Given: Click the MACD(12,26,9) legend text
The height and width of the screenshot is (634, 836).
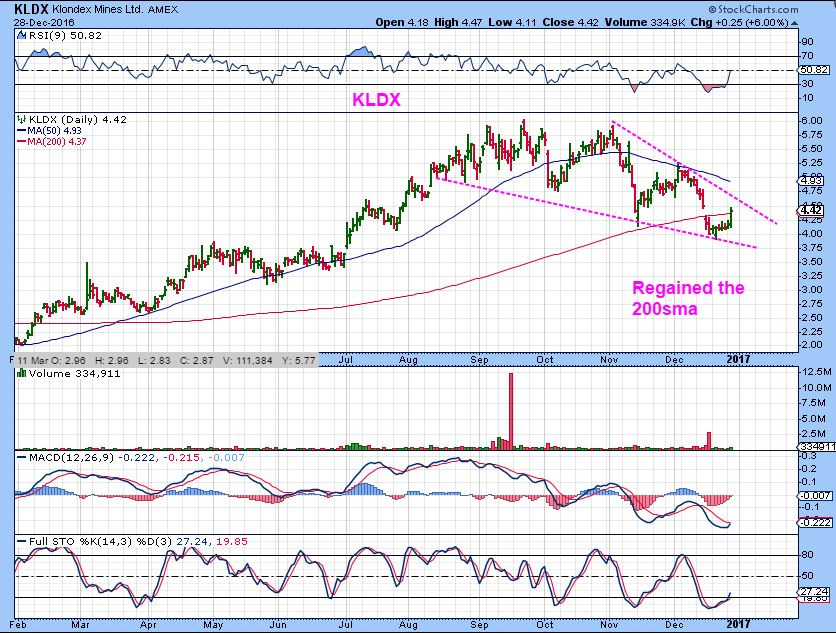Looking at the screenshot, I should click(71, 458).
